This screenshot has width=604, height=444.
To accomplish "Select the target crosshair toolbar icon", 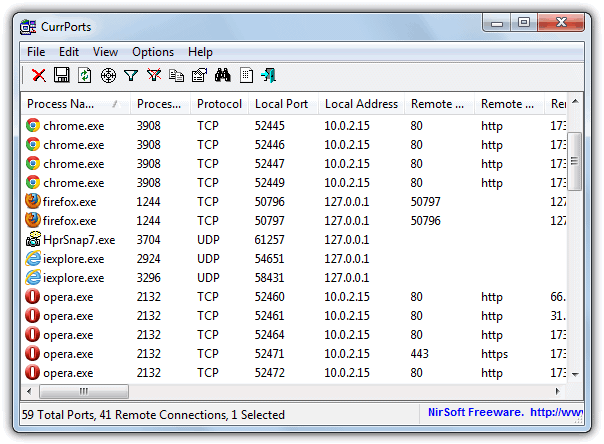I will [x=108, y=75].
